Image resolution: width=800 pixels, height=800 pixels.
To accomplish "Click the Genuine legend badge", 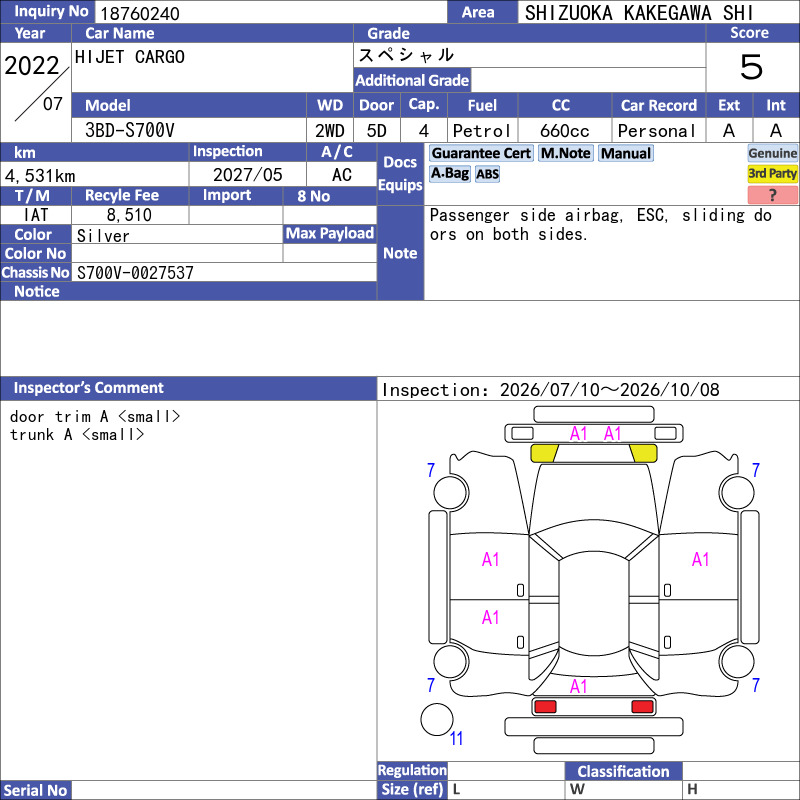I will click(772, 153).
